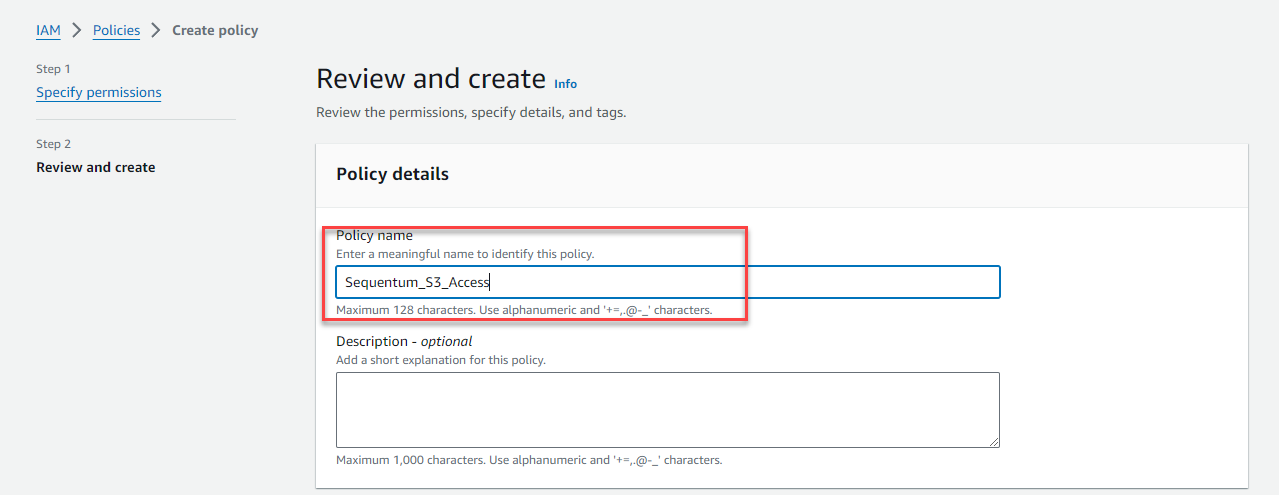1279x495 pixels.
Task: Click chevron between Policies and Create policy
Action: (x=156, y=30)
